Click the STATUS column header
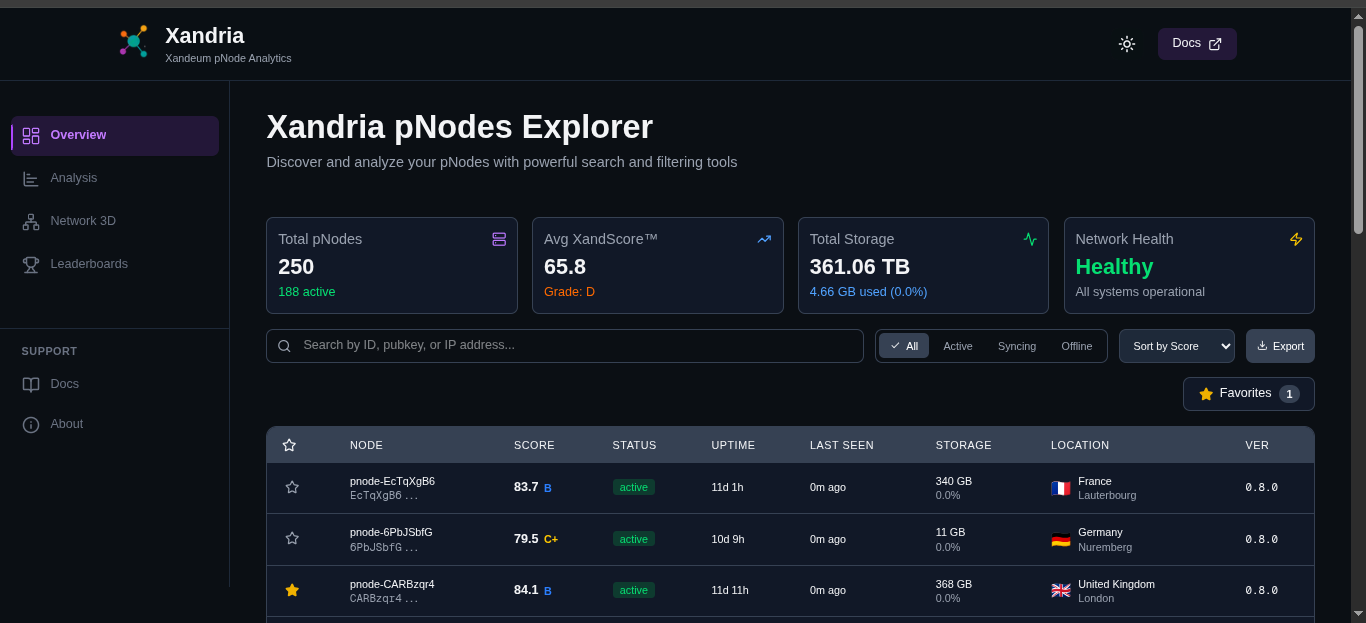 click(635, 445)
